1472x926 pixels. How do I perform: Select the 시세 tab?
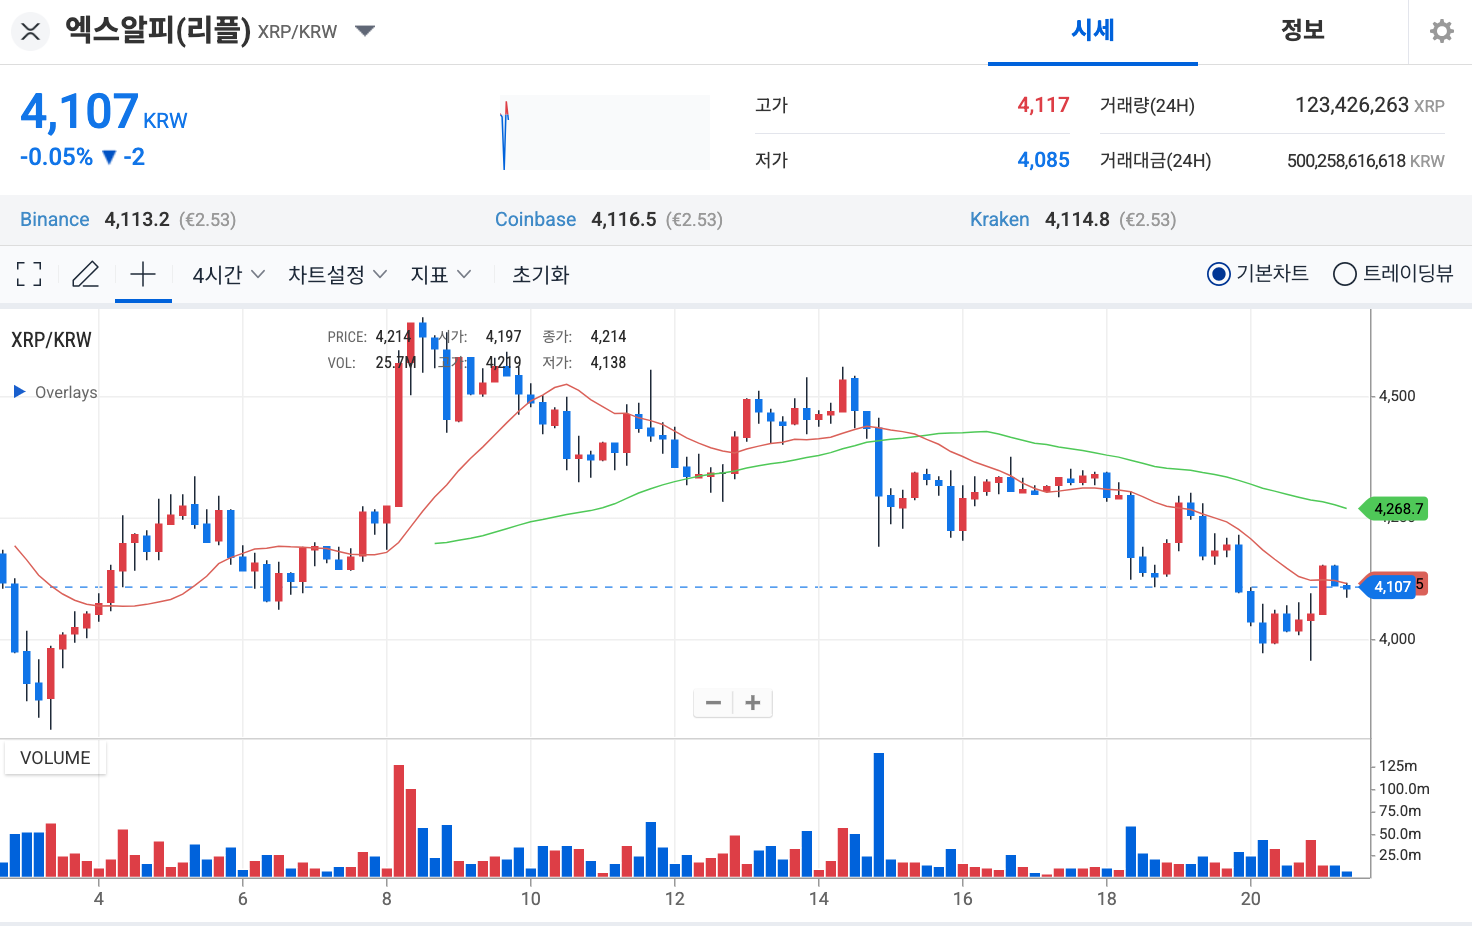(x=1092, y=31)
